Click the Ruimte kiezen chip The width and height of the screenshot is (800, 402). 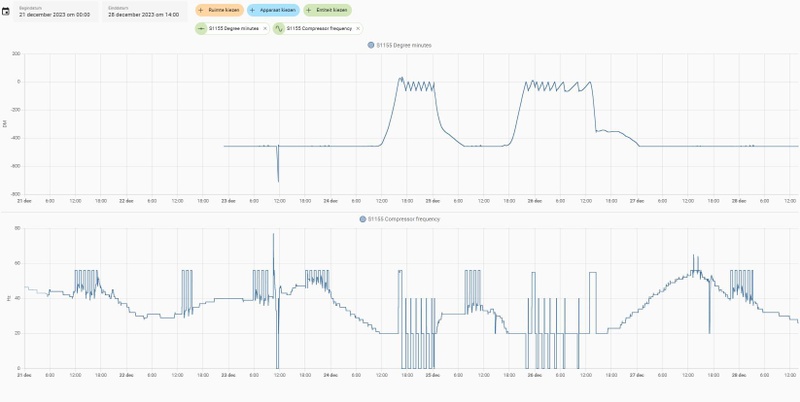click(219, 10)
